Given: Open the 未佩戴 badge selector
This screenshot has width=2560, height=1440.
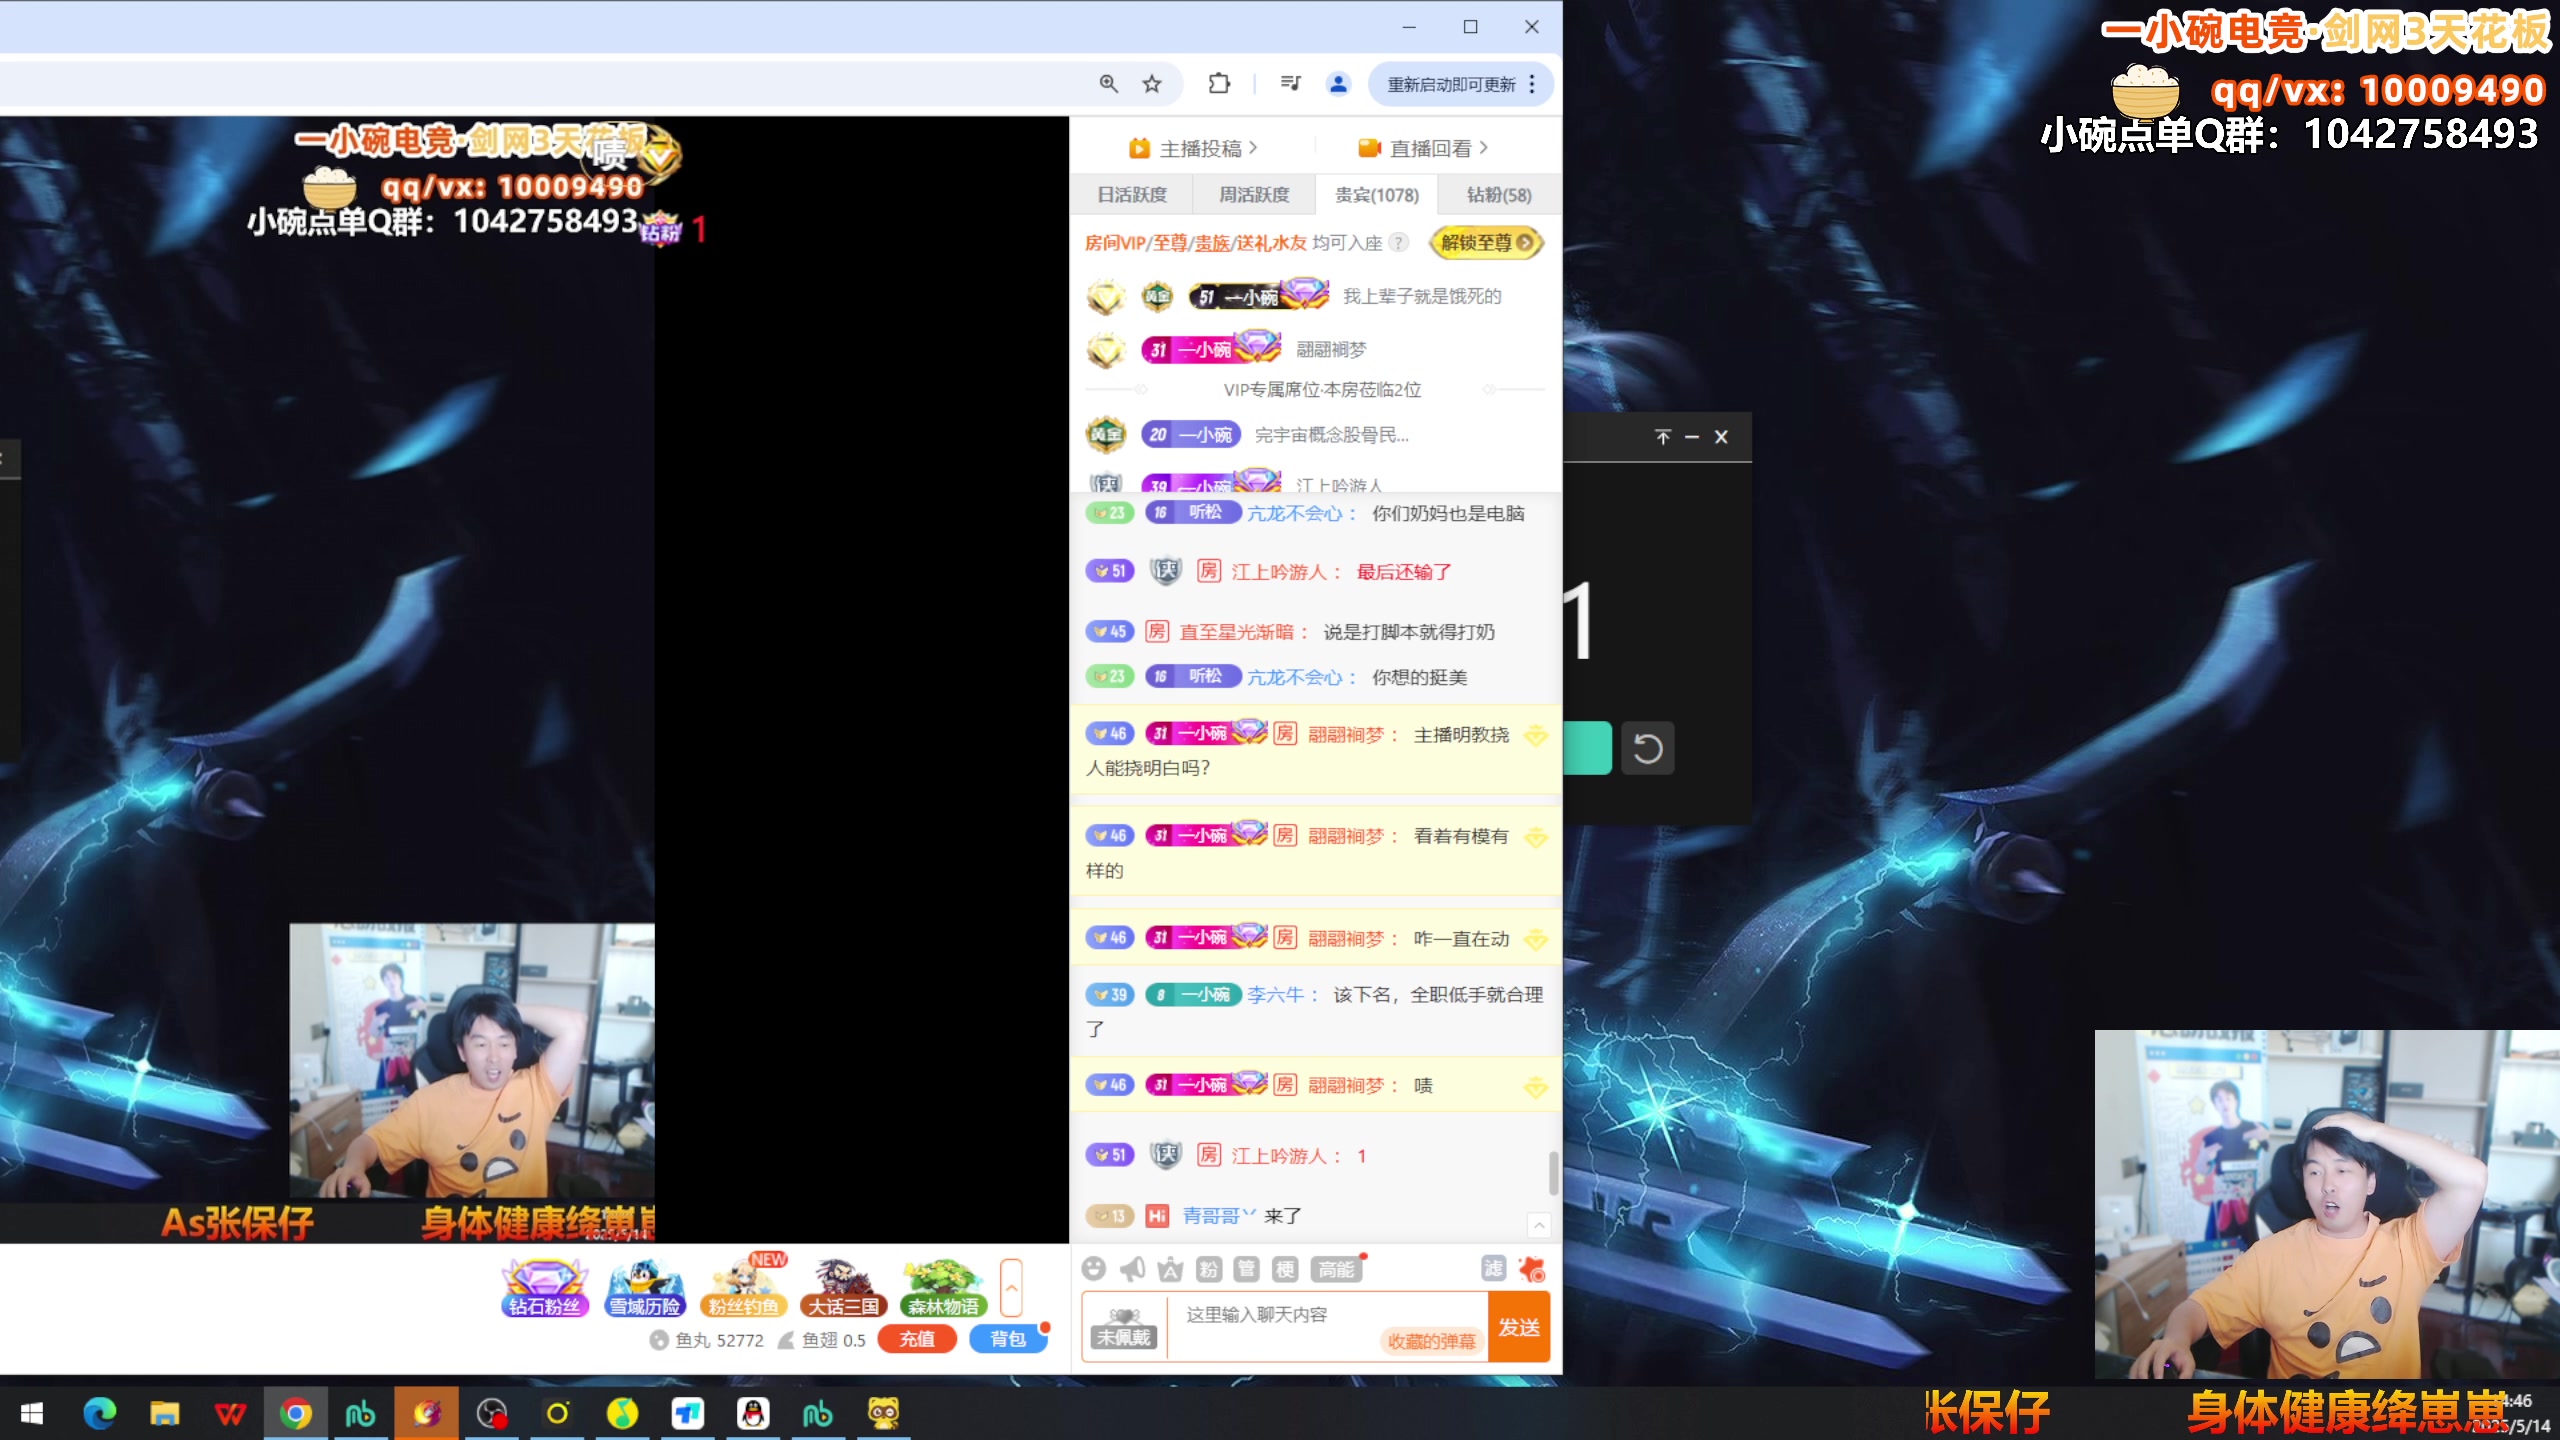Looking at the screenshot, I should (x=1125, y=1328).
